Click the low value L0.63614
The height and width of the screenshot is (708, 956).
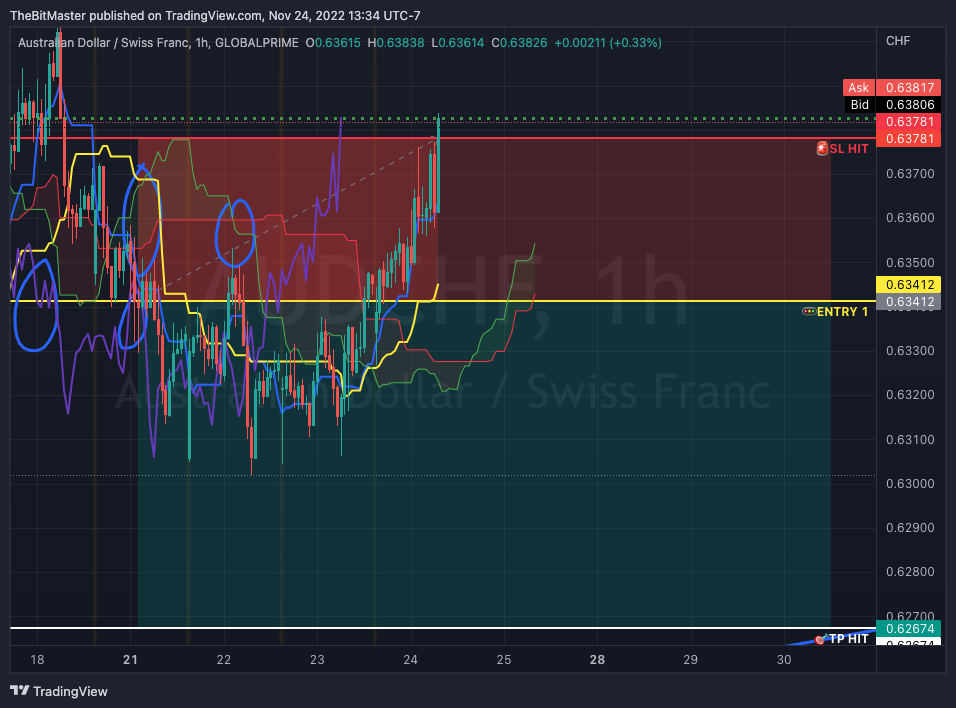(x=458, y=43)
